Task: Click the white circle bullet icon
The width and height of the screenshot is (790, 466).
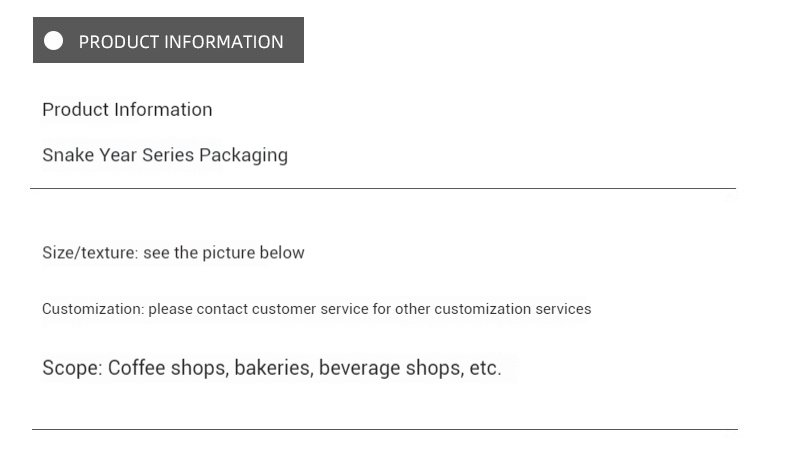Action: pos(54,41)
